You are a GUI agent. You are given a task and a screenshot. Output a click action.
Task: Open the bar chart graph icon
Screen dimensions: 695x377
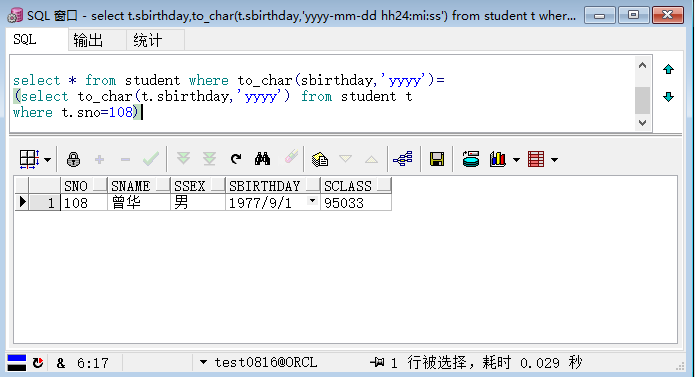coord(498,159)
